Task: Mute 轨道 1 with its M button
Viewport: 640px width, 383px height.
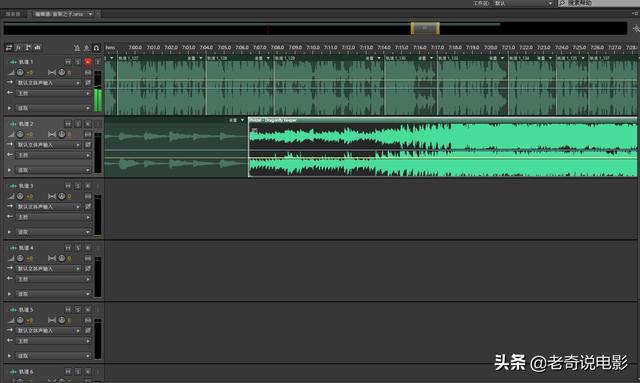Action: pos(68,62)
